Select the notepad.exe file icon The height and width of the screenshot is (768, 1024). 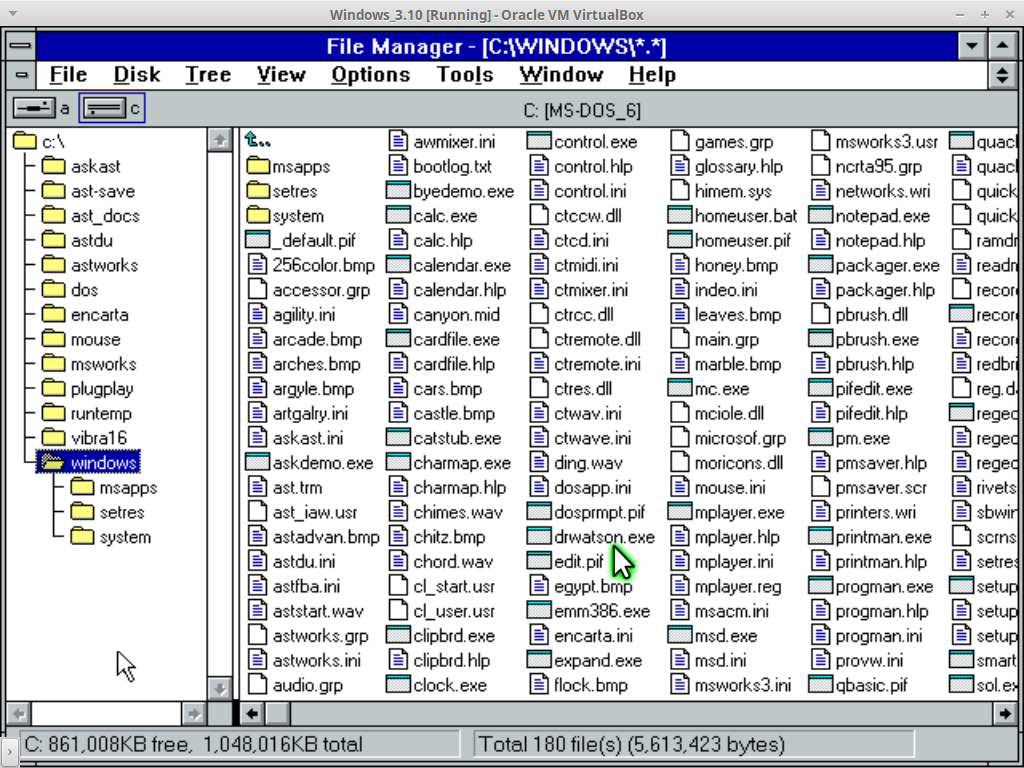coord(821,216)
